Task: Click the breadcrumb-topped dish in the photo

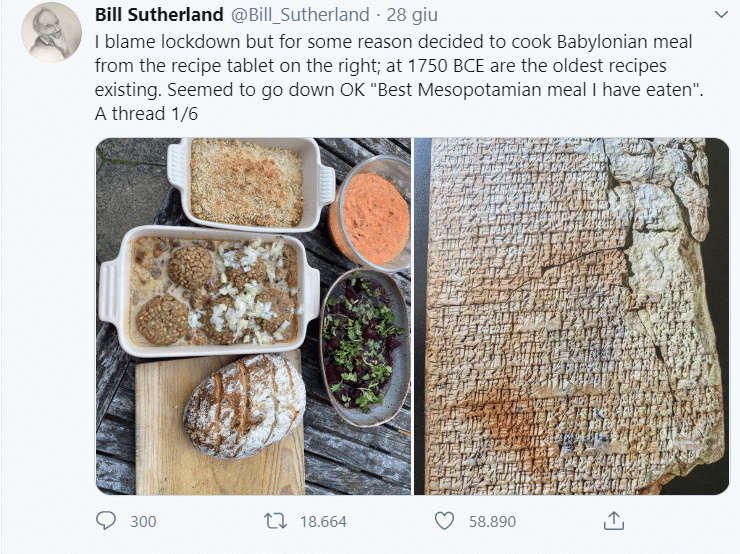Action: pos(246,182)
